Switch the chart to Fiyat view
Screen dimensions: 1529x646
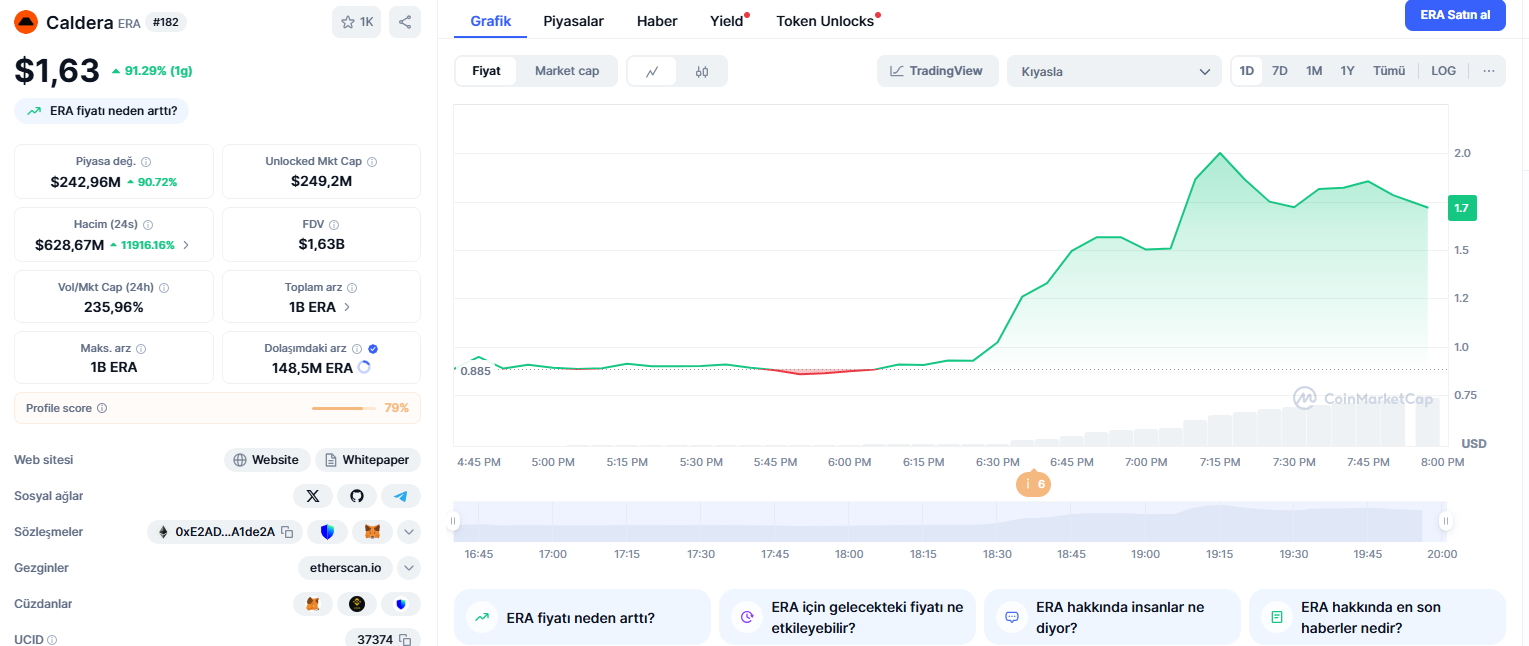point(486,71)
